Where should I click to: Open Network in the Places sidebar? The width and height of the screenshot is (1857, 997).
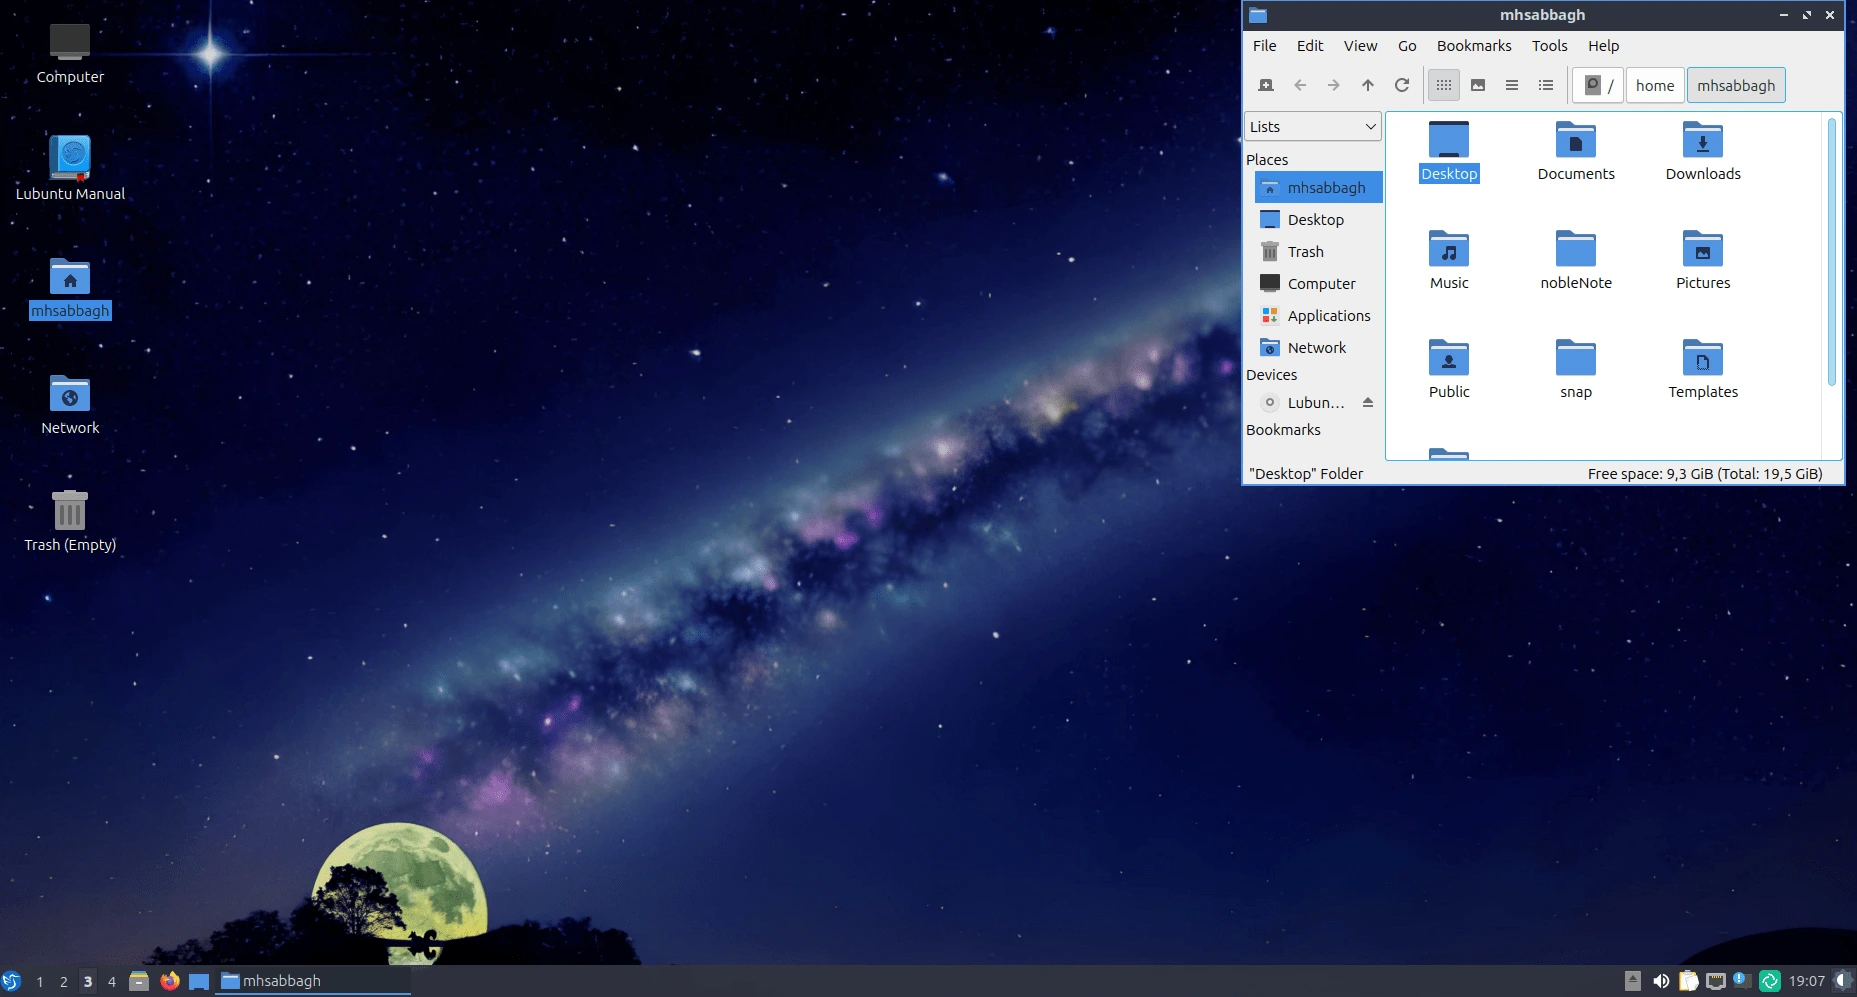pyautogui.click(x=1318, y=347)
